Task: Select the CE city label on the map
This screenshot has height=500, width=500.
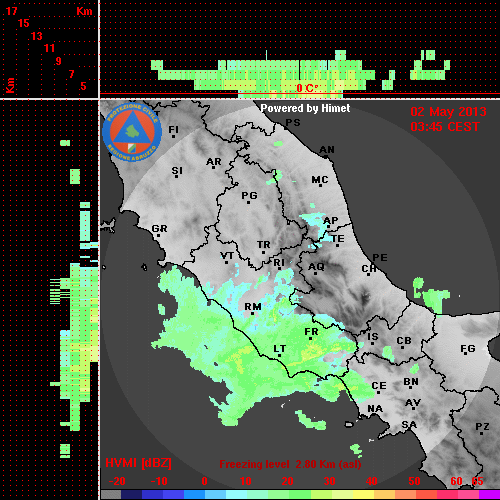Action: click(x=379, y=386)
